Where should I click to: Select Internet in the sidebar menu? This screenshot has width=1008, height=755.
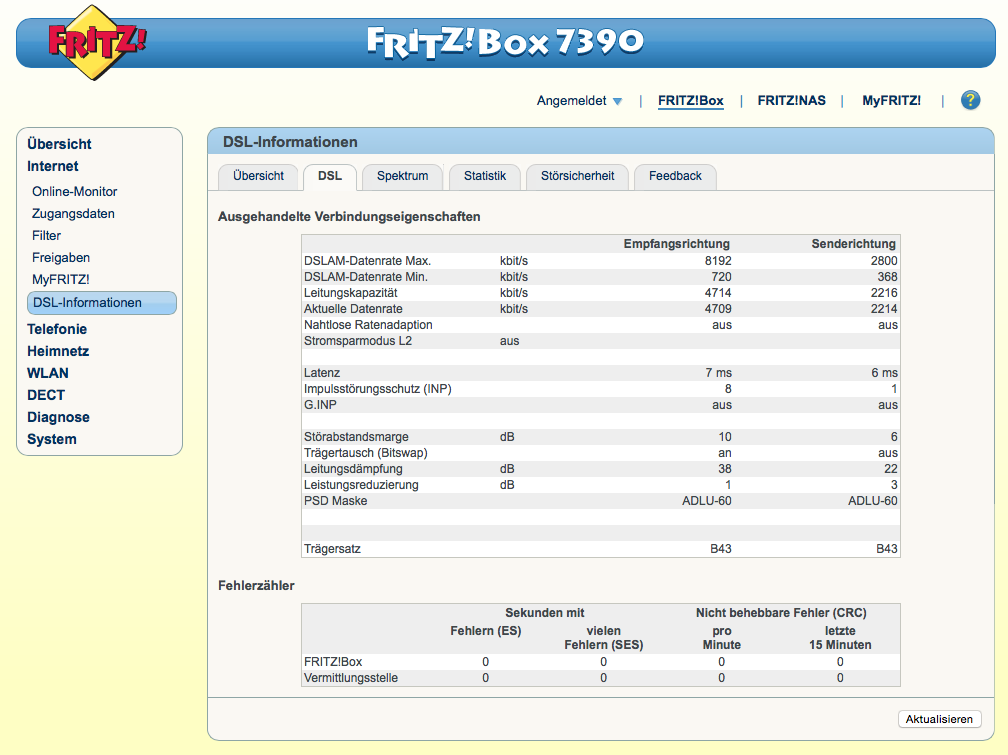pyautogui.click(x=53, y=166)
